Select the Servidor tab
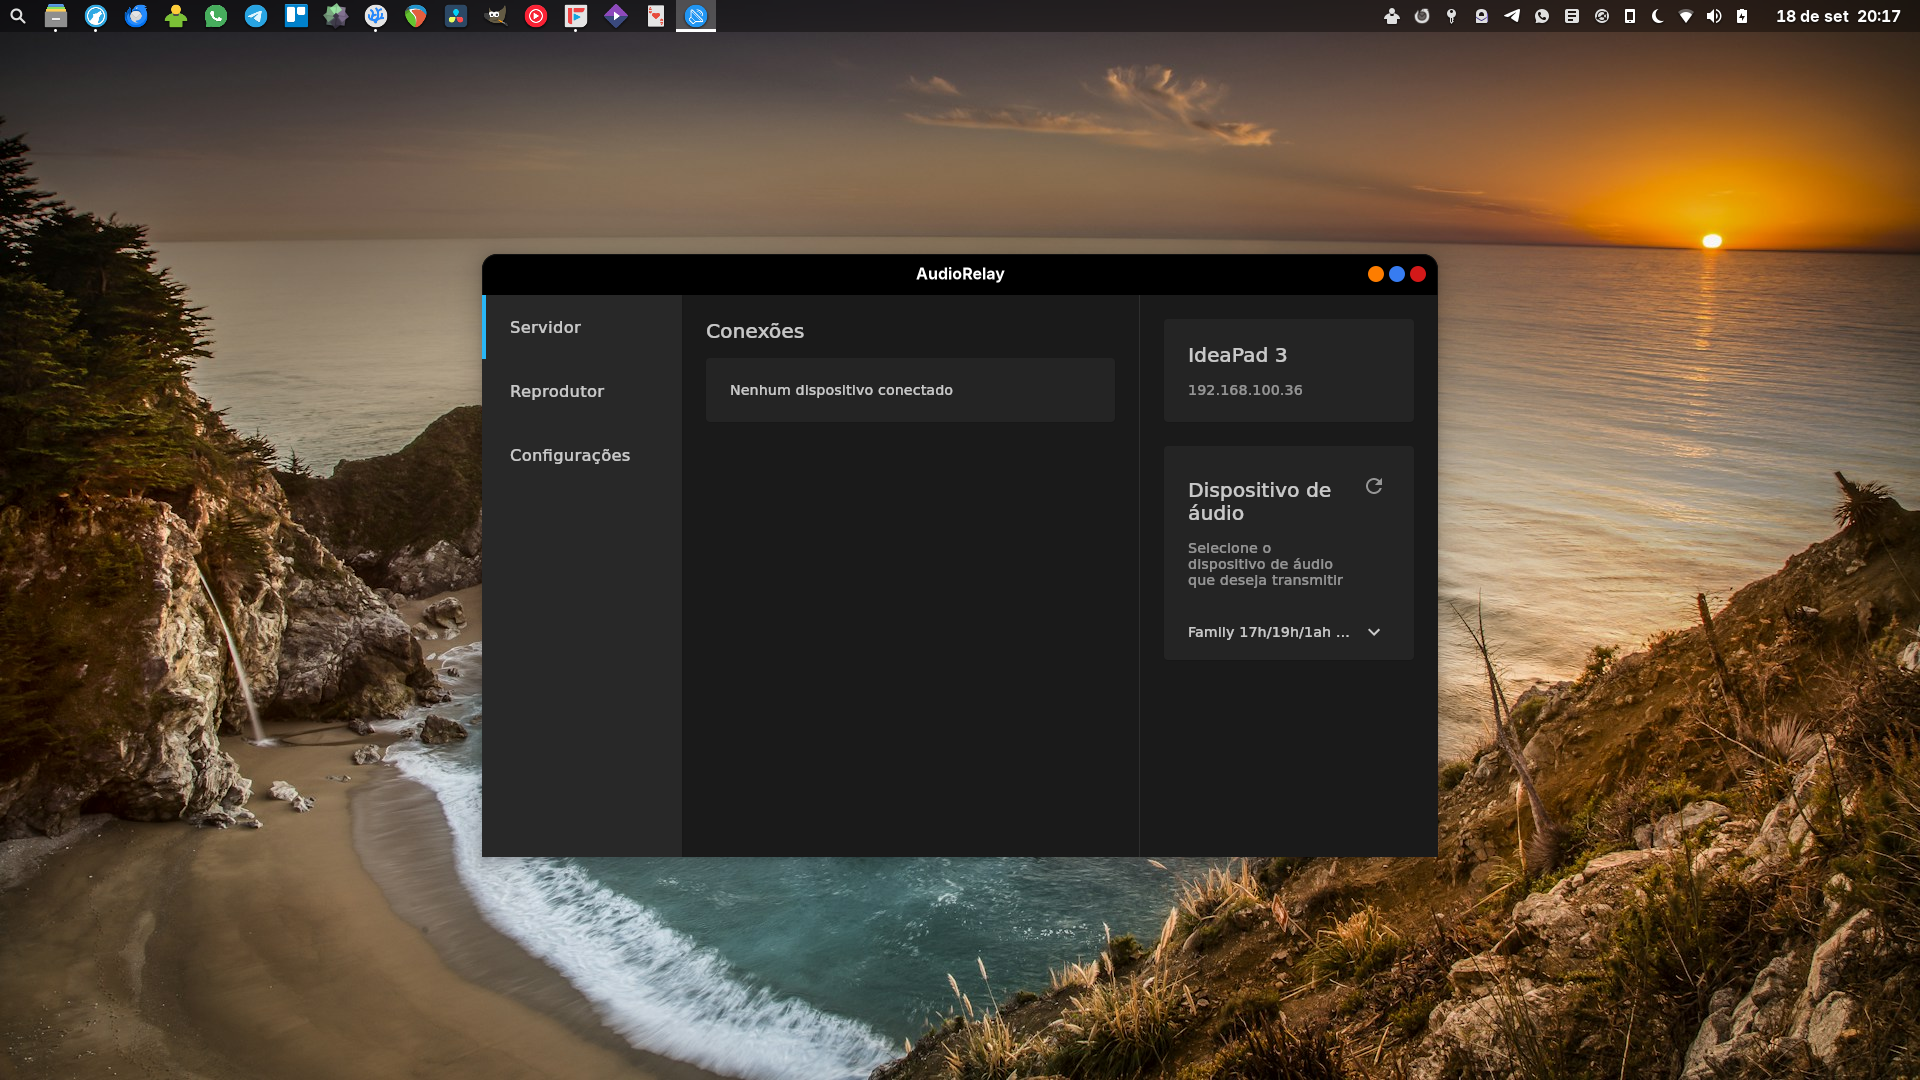The image size is (1920, 1080). (x=545, y=327)
